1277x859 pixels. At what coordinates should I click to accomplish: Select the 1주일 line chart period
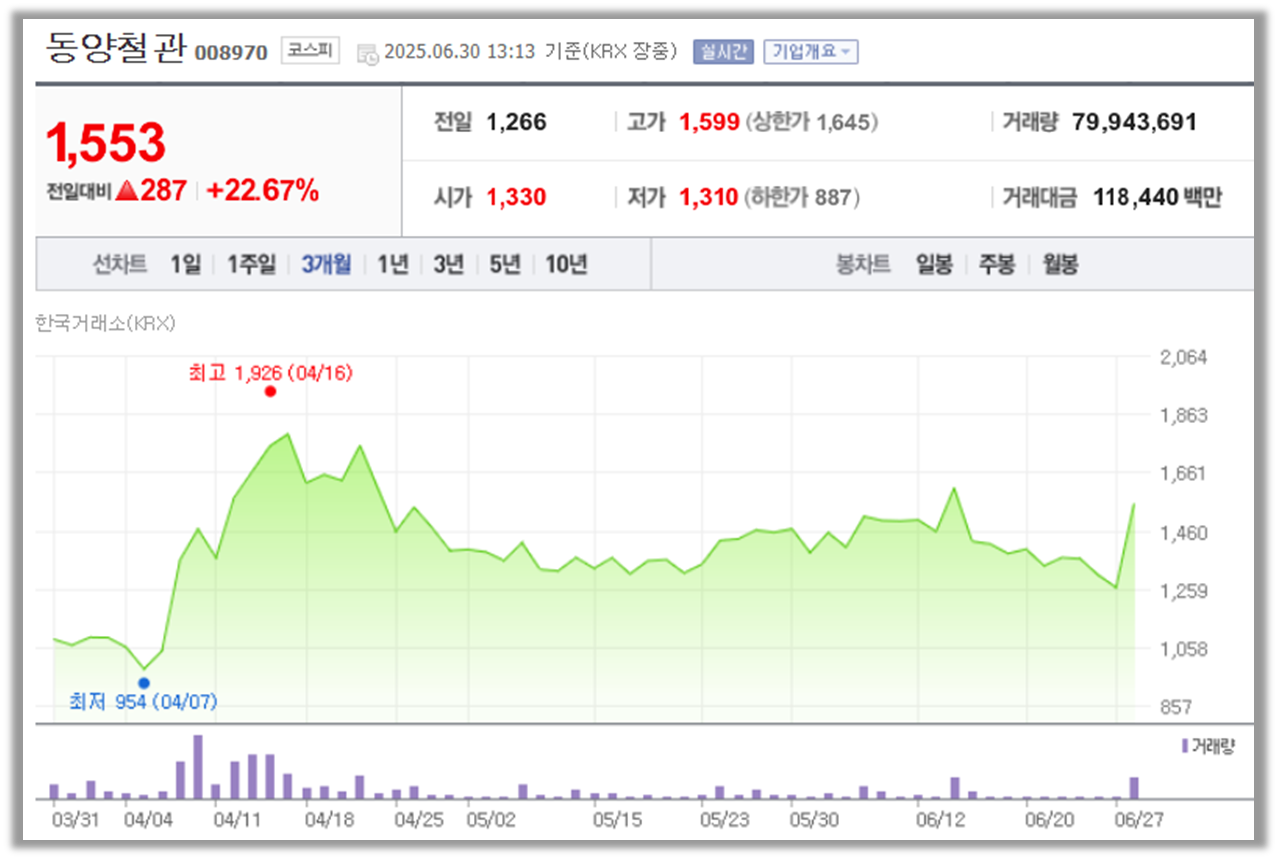coord(251,265)
